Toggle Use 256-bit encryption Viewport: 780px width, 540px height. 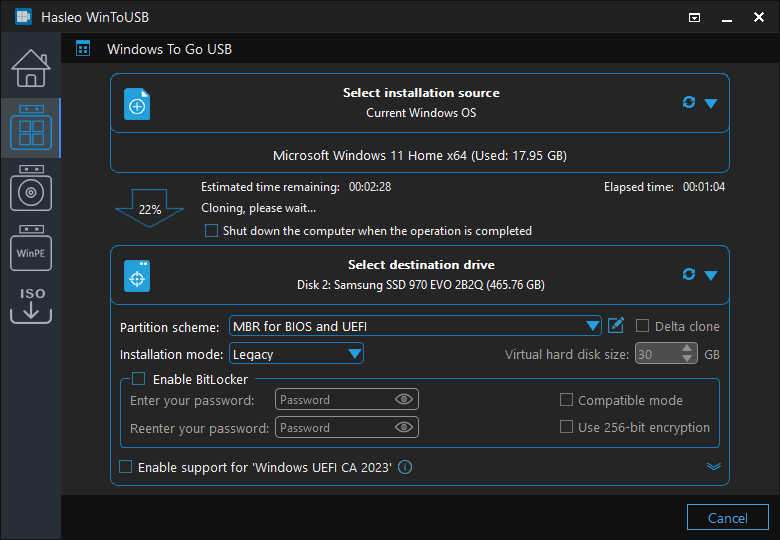pyautogui.click(x=566, y=427)
